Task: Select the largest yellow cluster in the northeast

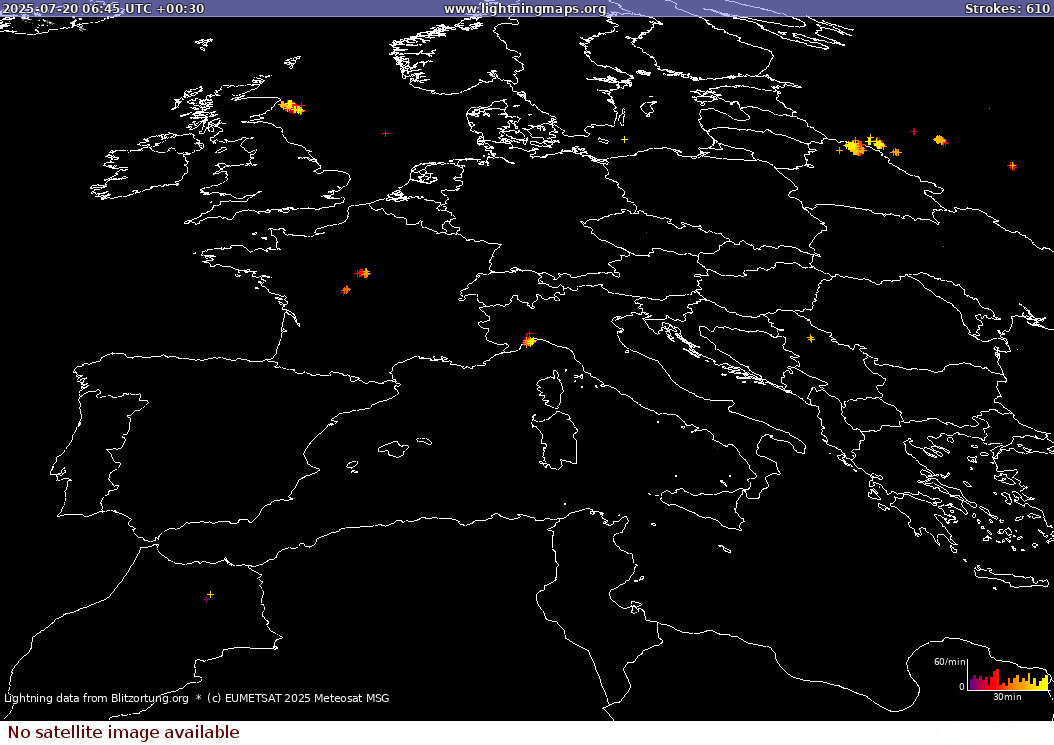Action: coord(855,148)
